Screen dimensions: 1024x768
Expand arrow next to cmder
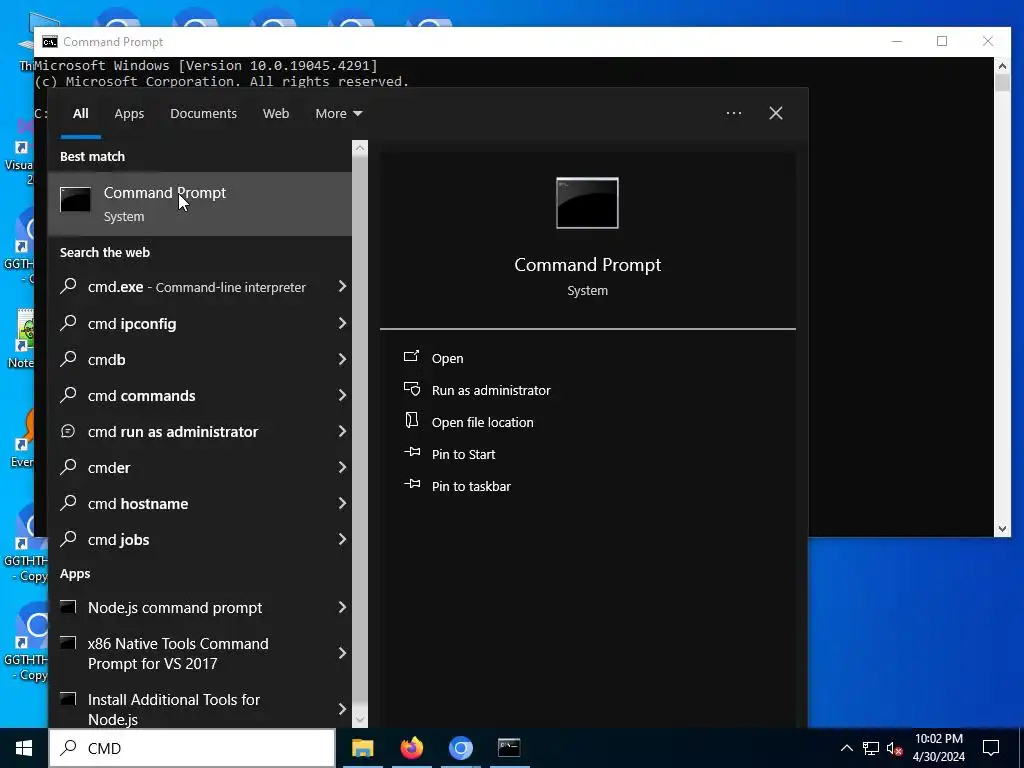click(342, 467)
